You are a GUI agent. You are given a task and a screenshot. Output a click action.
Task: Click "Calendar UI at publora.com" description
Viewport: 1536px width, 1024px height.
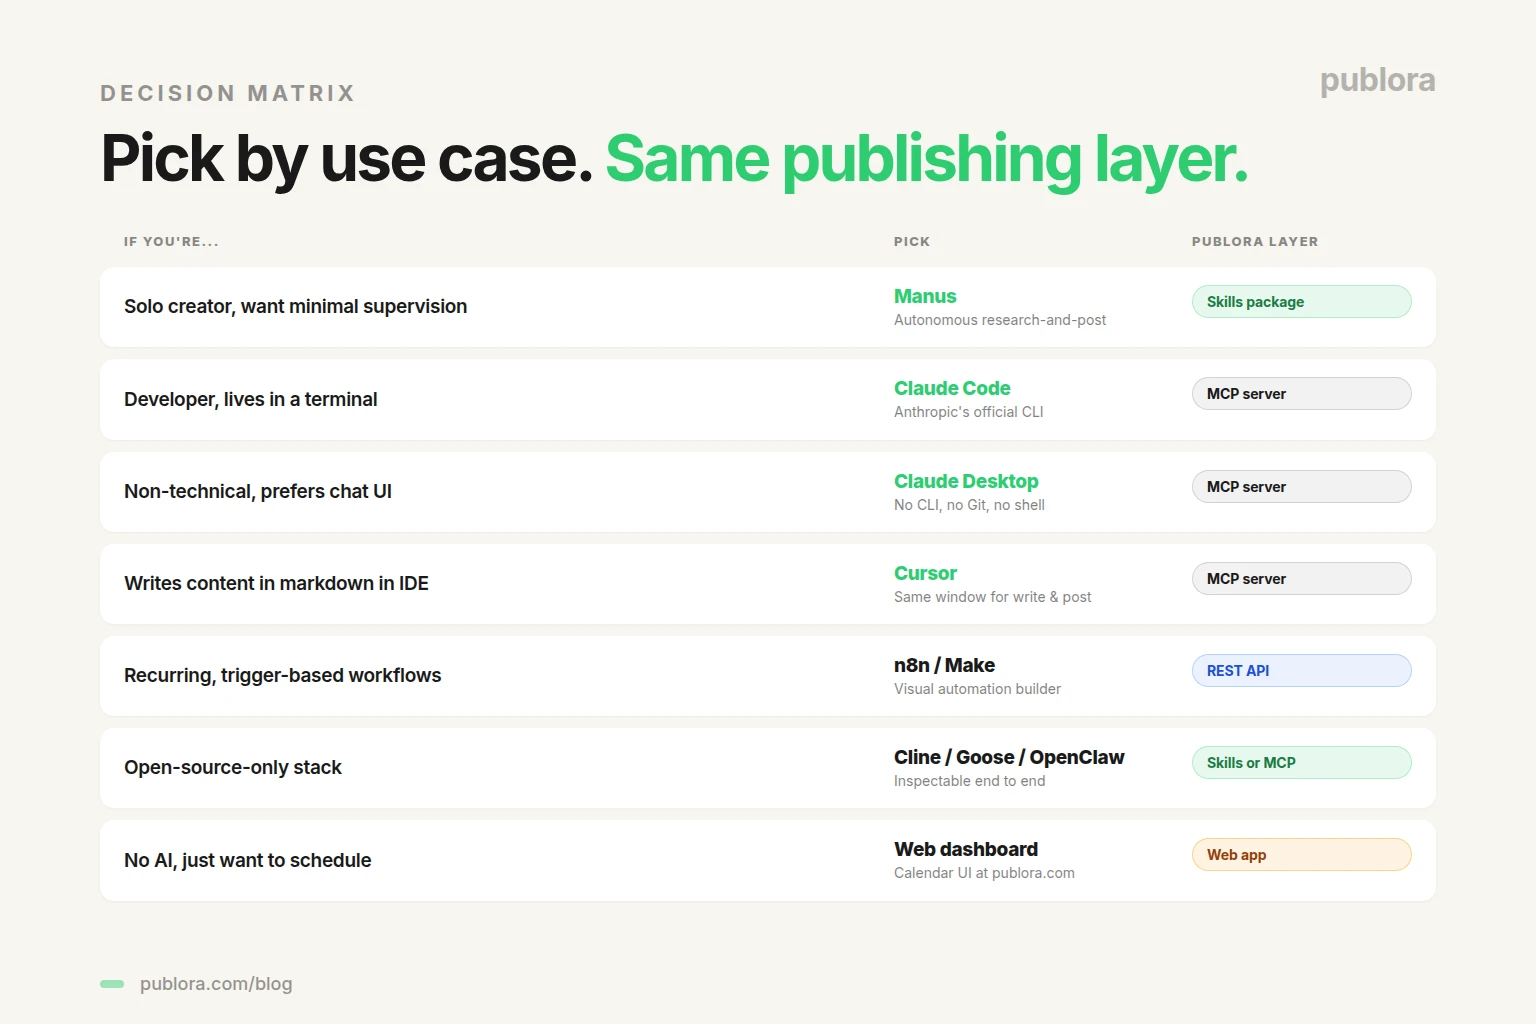coord(984,873)
